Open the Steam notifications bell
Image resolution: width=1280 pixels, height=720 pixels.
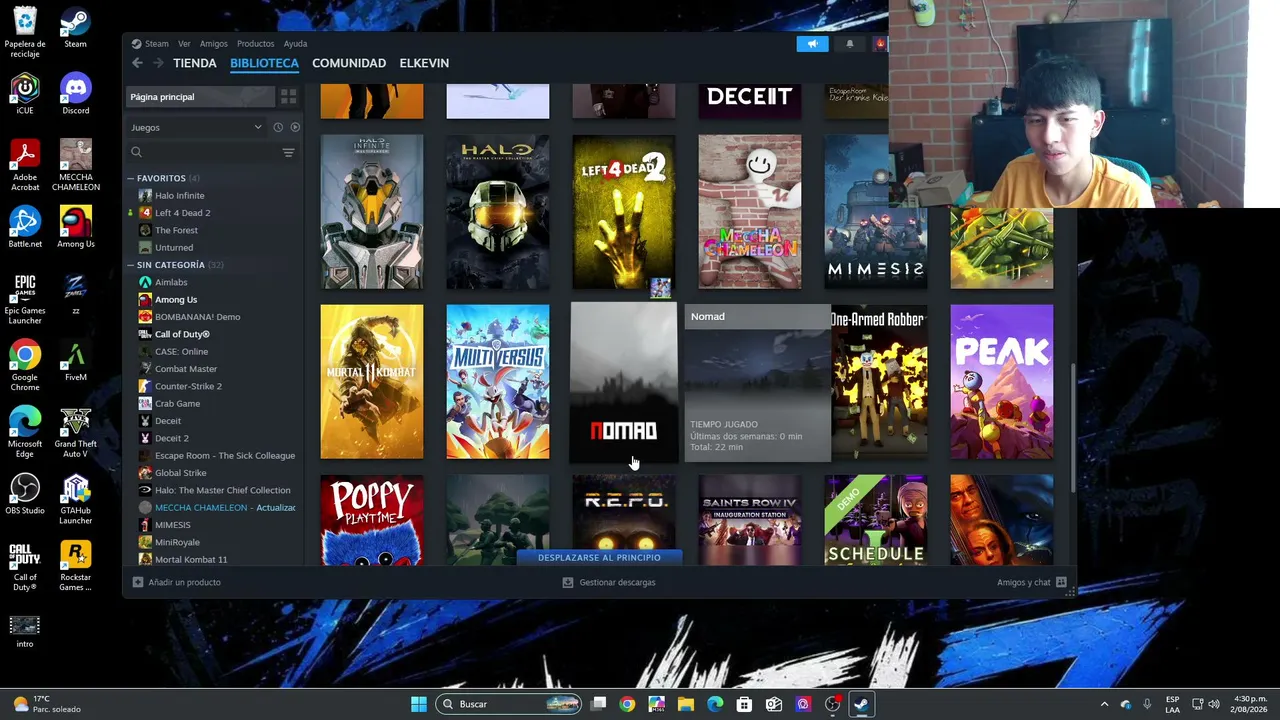pyautogui.click(x=850, y=44)
